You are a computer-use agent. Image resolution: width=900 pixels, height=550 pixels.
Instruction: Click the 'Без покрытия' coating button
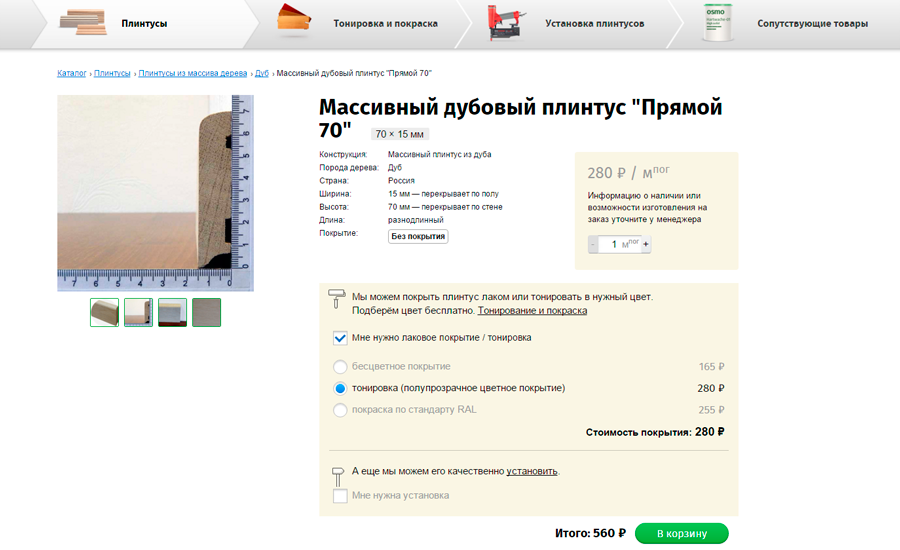(418, 236)
